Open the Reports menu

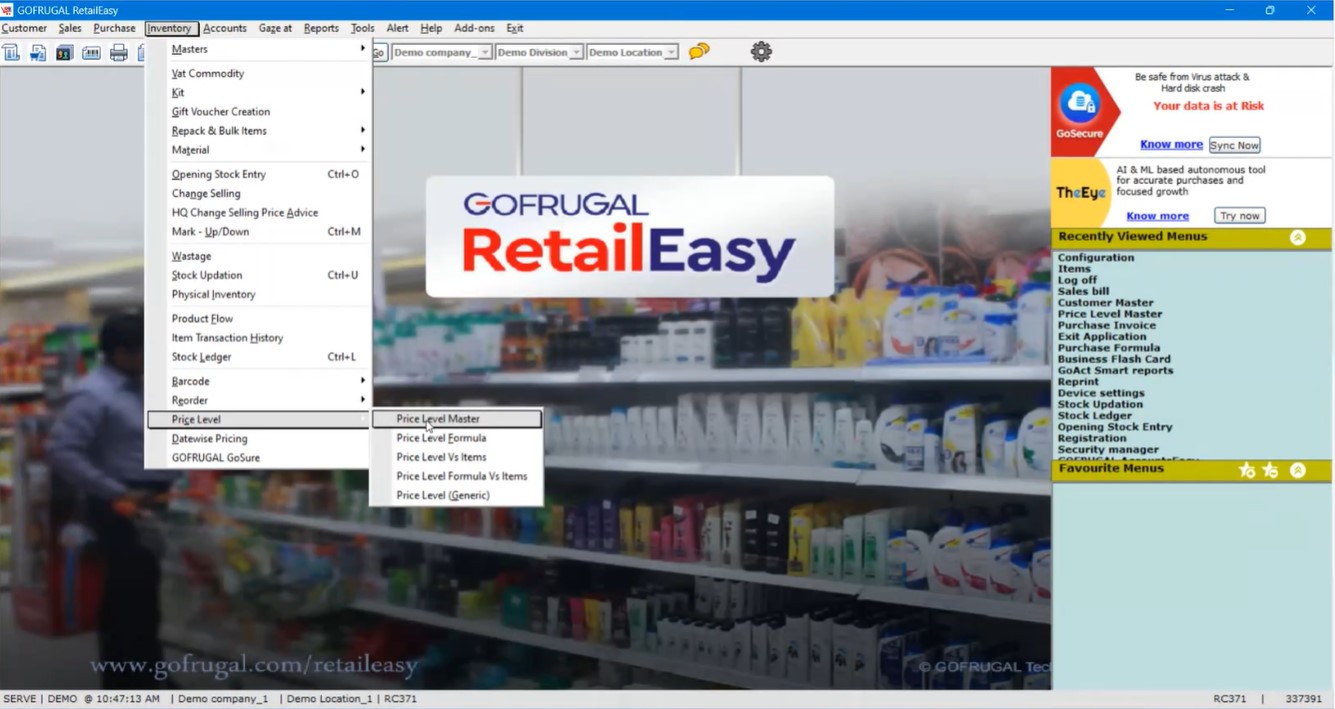[x=321, y=28]
